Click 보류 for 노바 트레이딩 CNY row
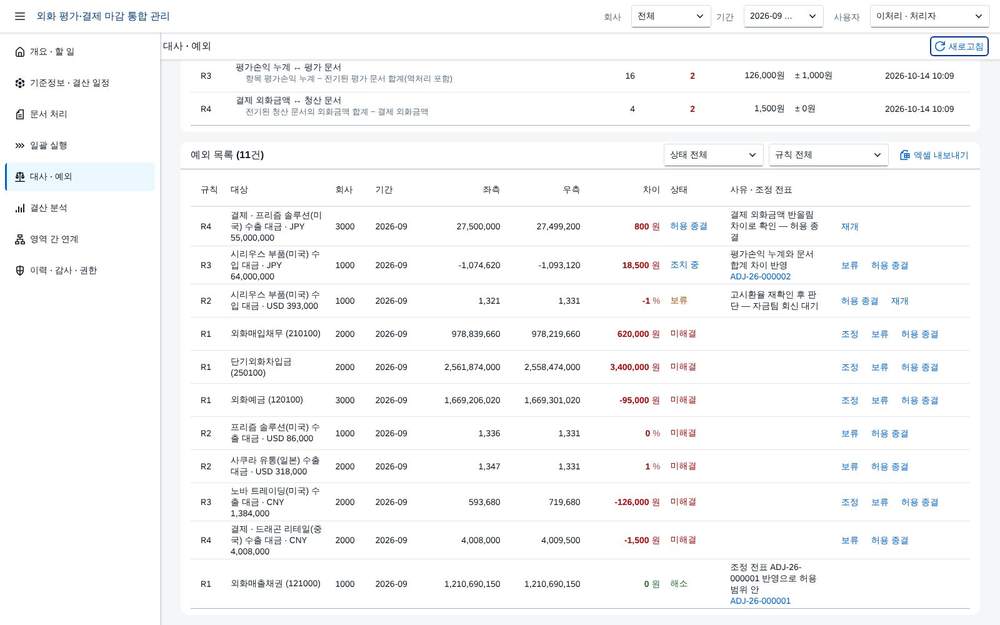Viewport: 1000px width, 625px height. tap(879, 503)
